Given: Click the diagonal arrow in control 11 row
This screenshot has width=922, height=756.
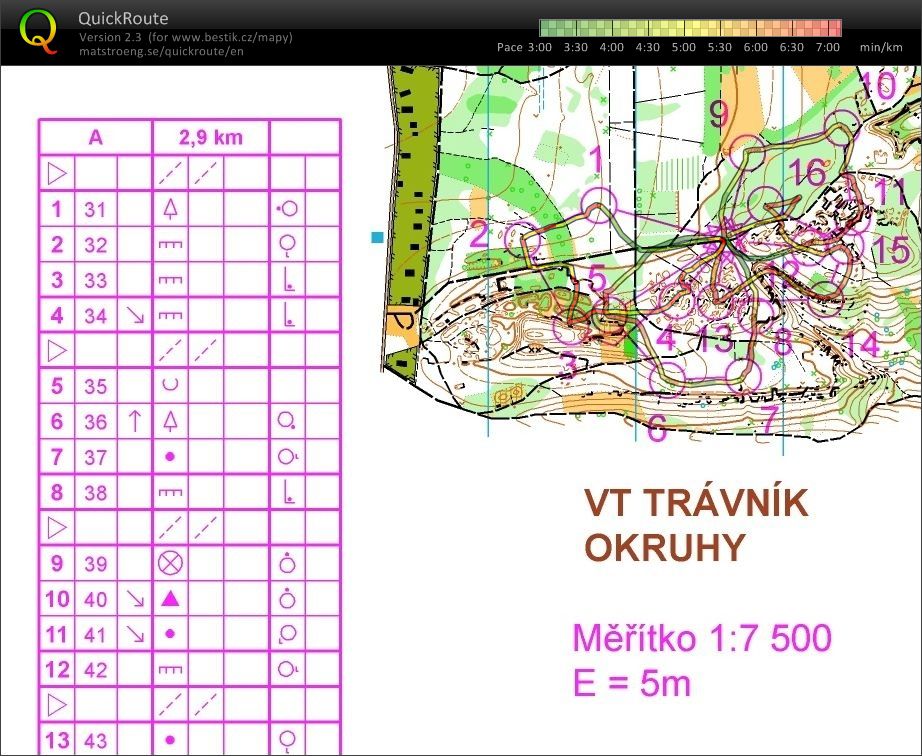Looking at the screenshot, I should (135, 634).
